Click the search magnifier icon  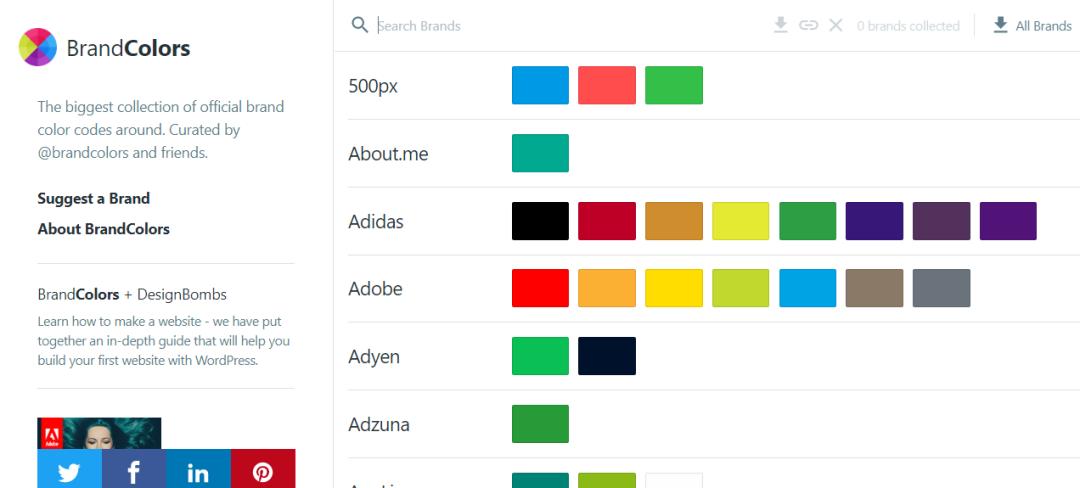click(x=360, y=25)
